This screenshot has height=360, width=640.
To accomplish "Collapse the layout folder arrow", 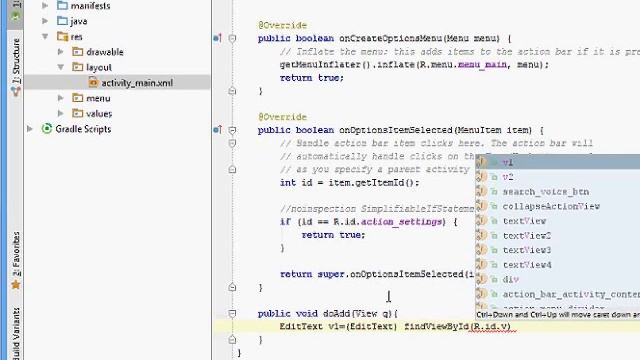I will tap(60, 67).
